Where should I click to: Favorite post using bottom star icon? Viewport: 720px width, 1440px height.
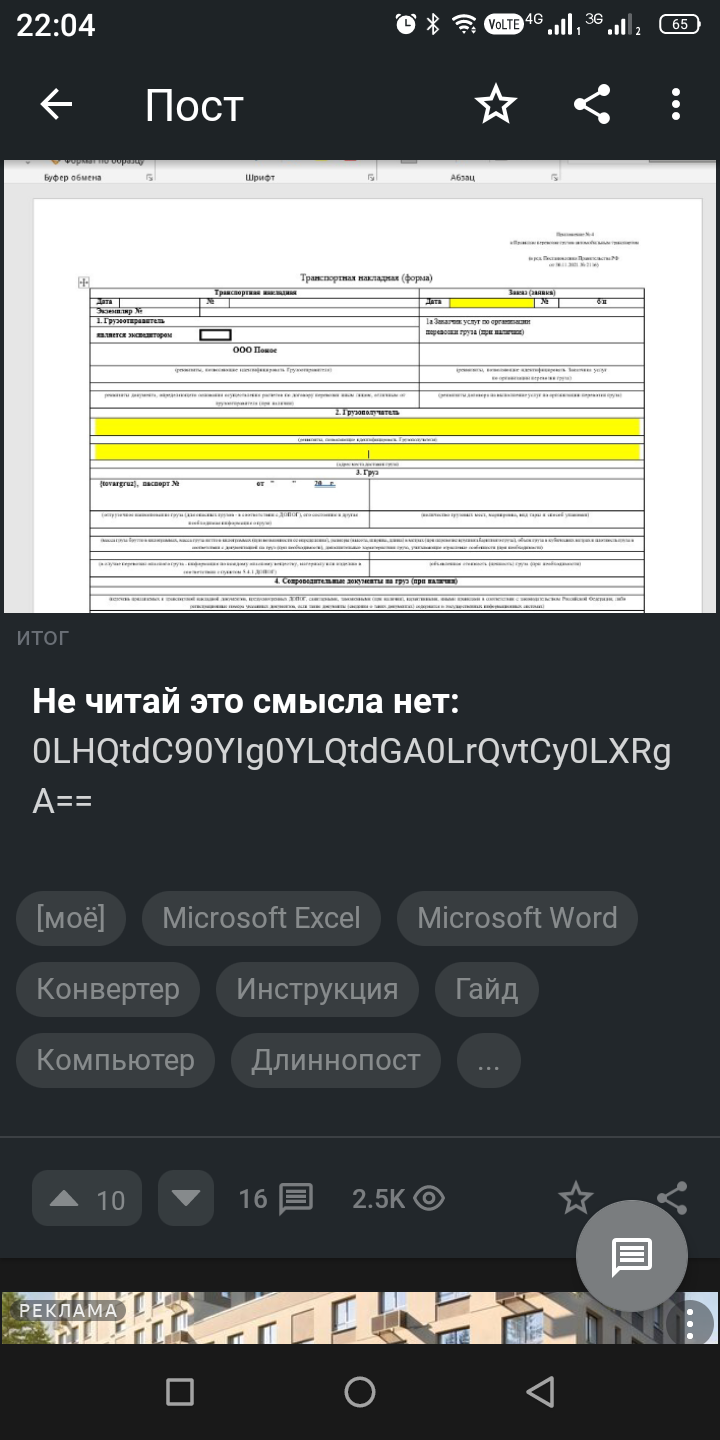pos(575,1198)
